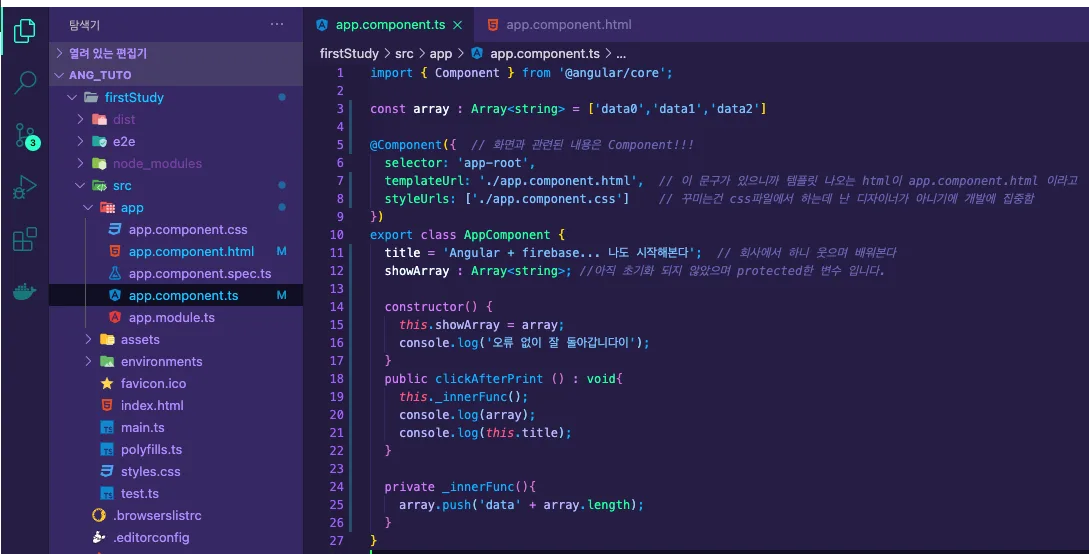
Task: Close the app.component.ts editor tab
Action: pos(458,25)
